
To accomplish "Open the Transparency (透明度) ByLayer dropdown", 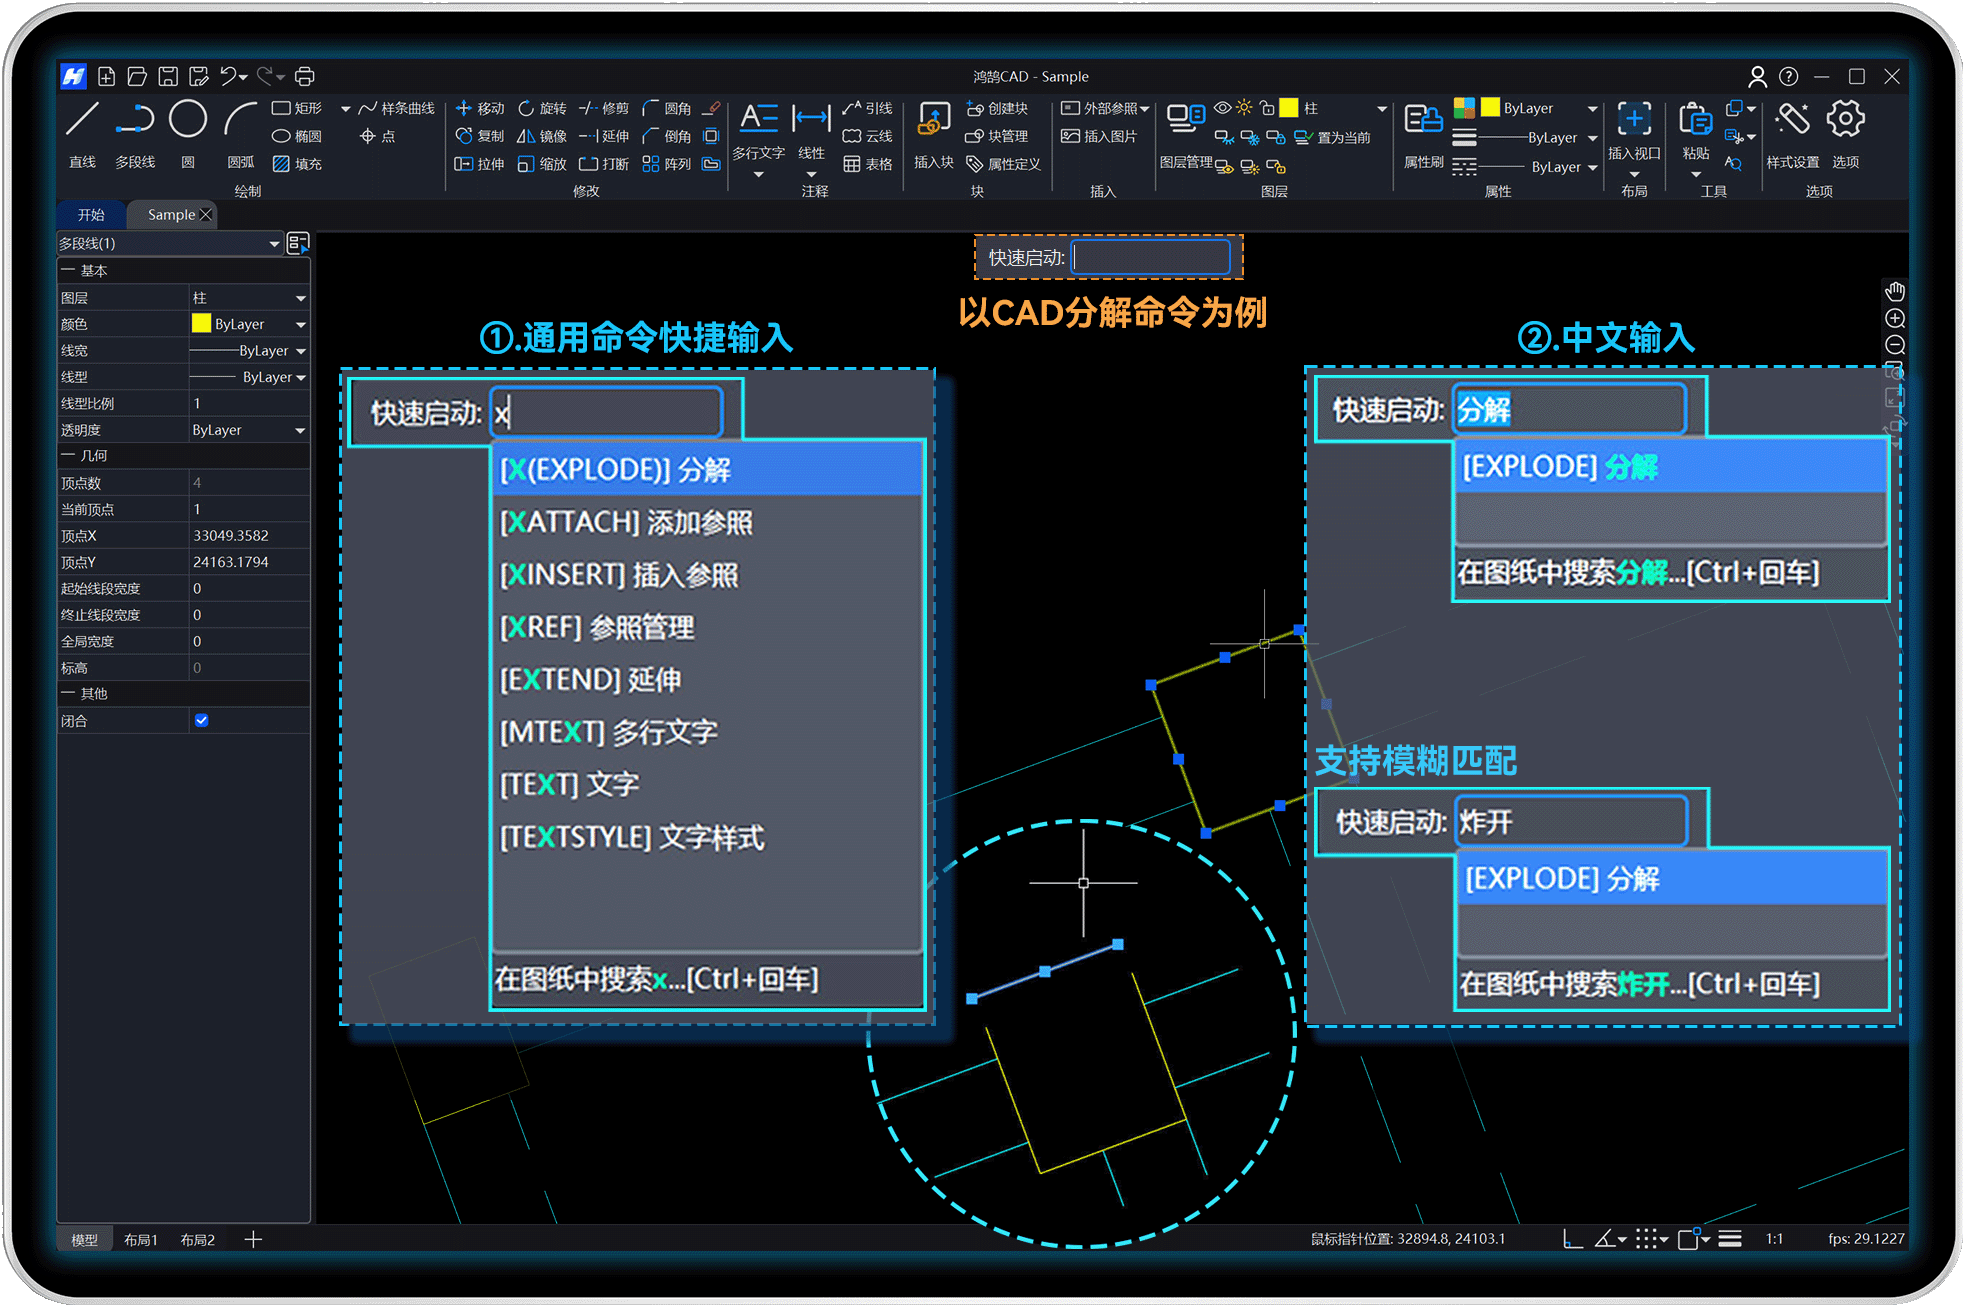I will point(300,430).
